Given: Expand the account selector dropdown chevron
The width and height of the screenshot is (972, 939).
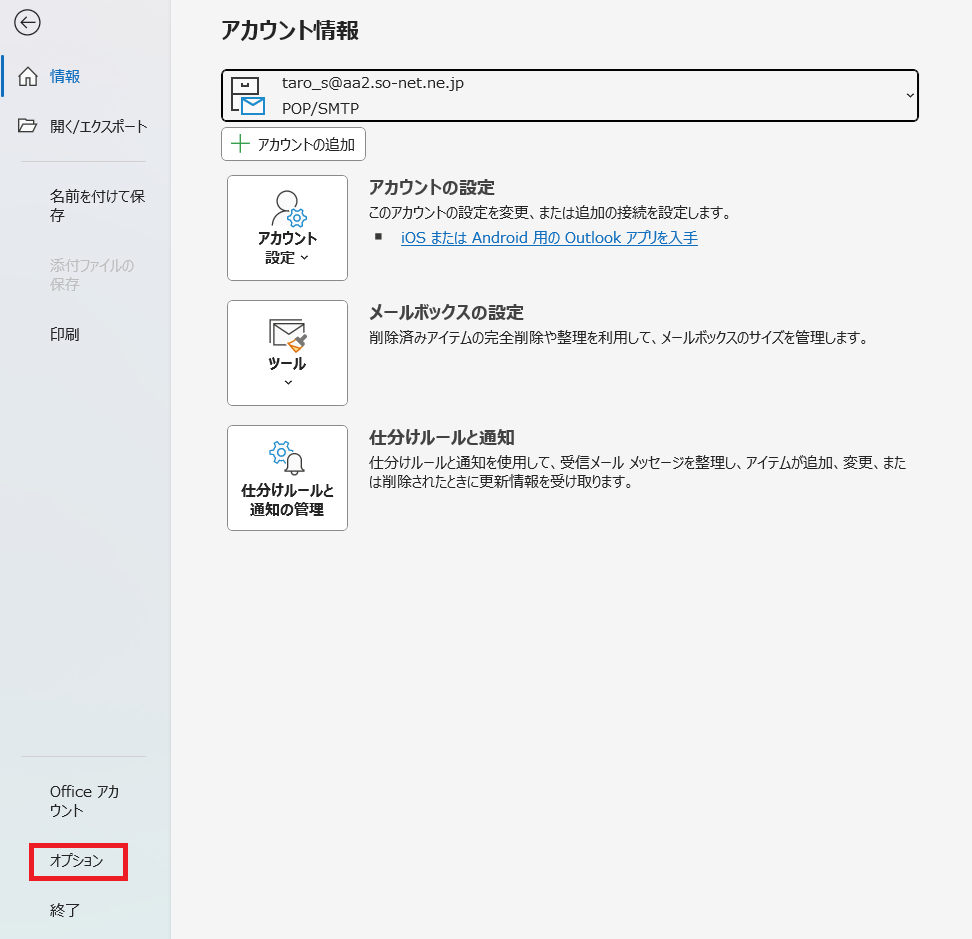Looking at the screenshot, I should point(909,95).
